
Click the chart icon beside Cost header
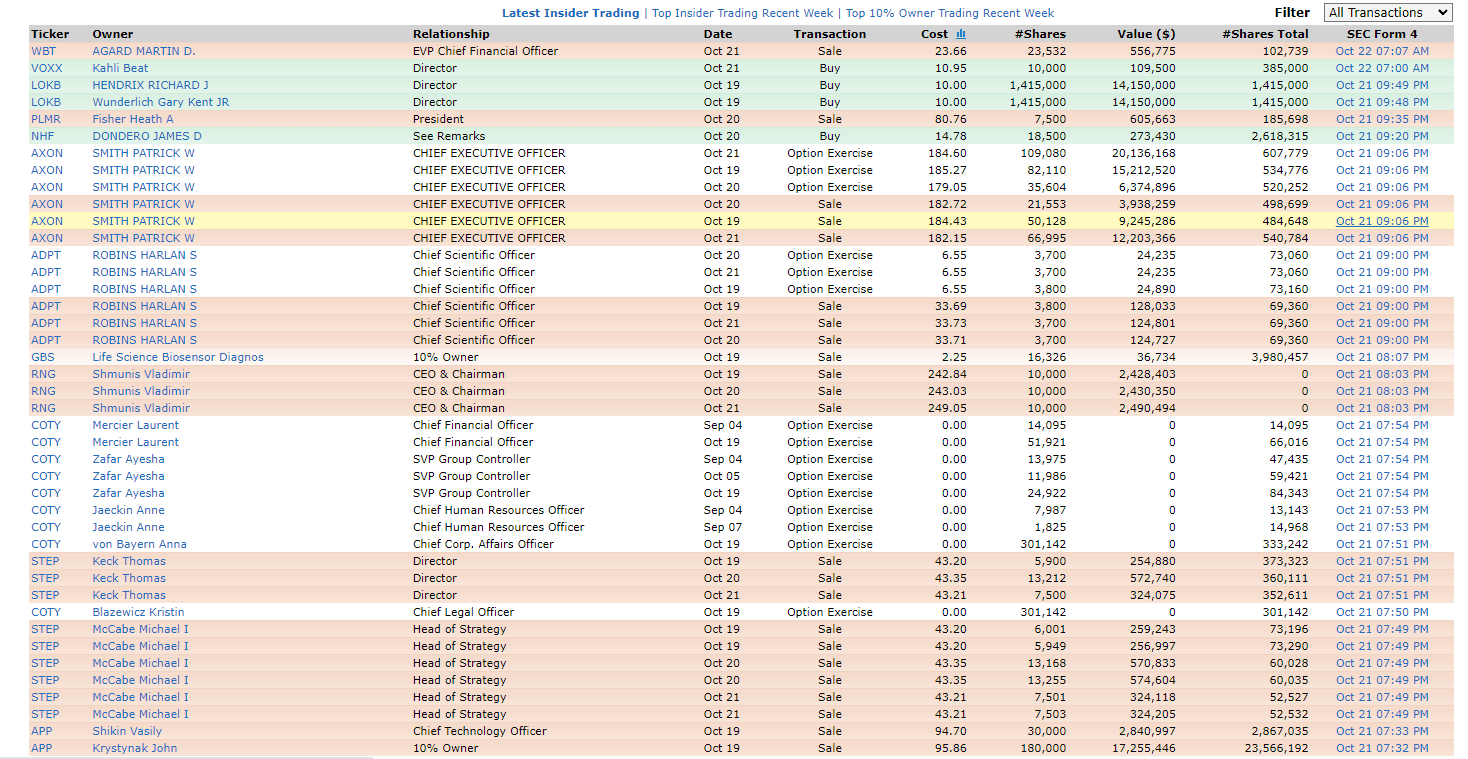point(961,34)
